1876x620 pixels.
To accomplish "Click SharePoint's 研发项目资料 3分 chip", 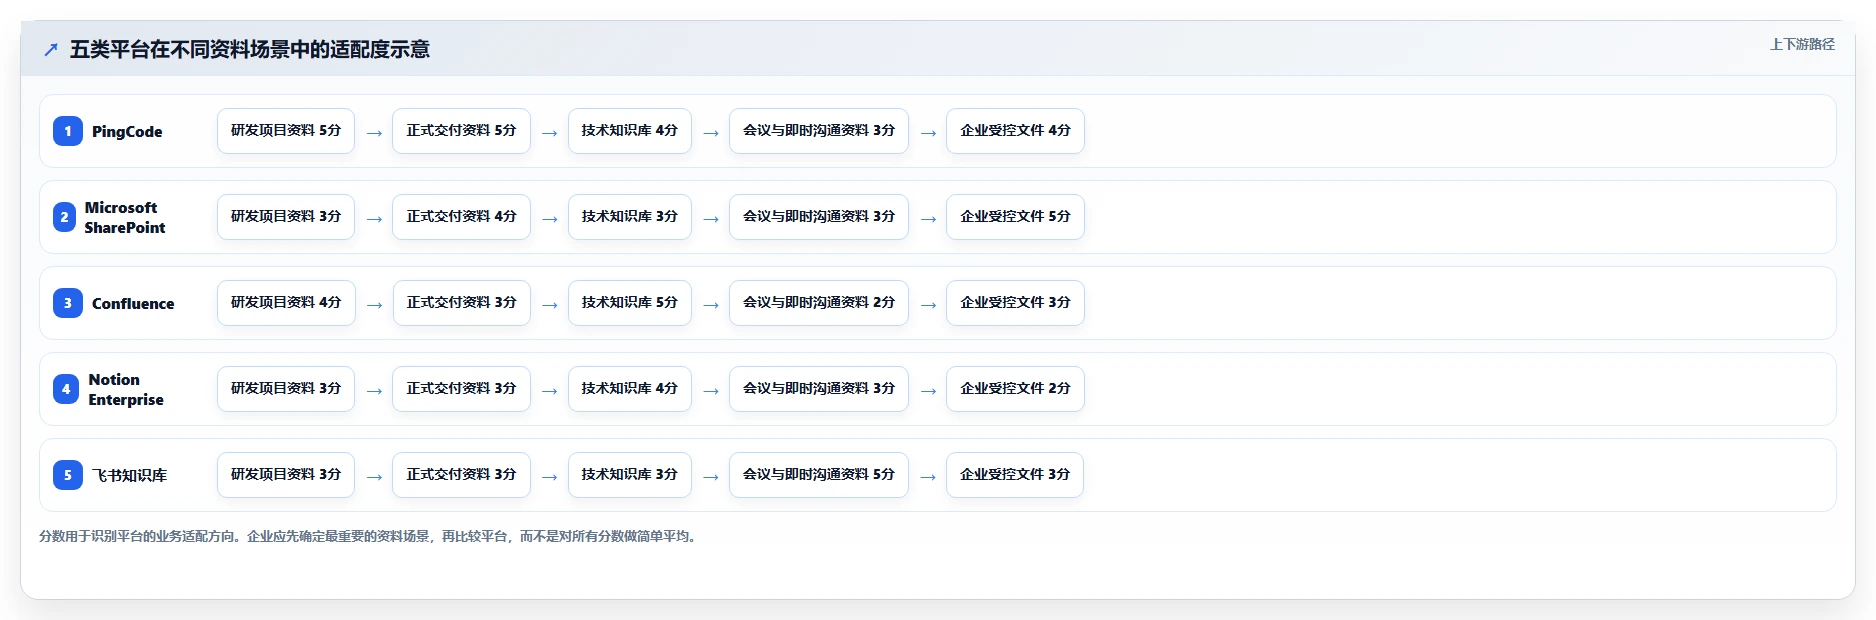I will pos(286,217).
